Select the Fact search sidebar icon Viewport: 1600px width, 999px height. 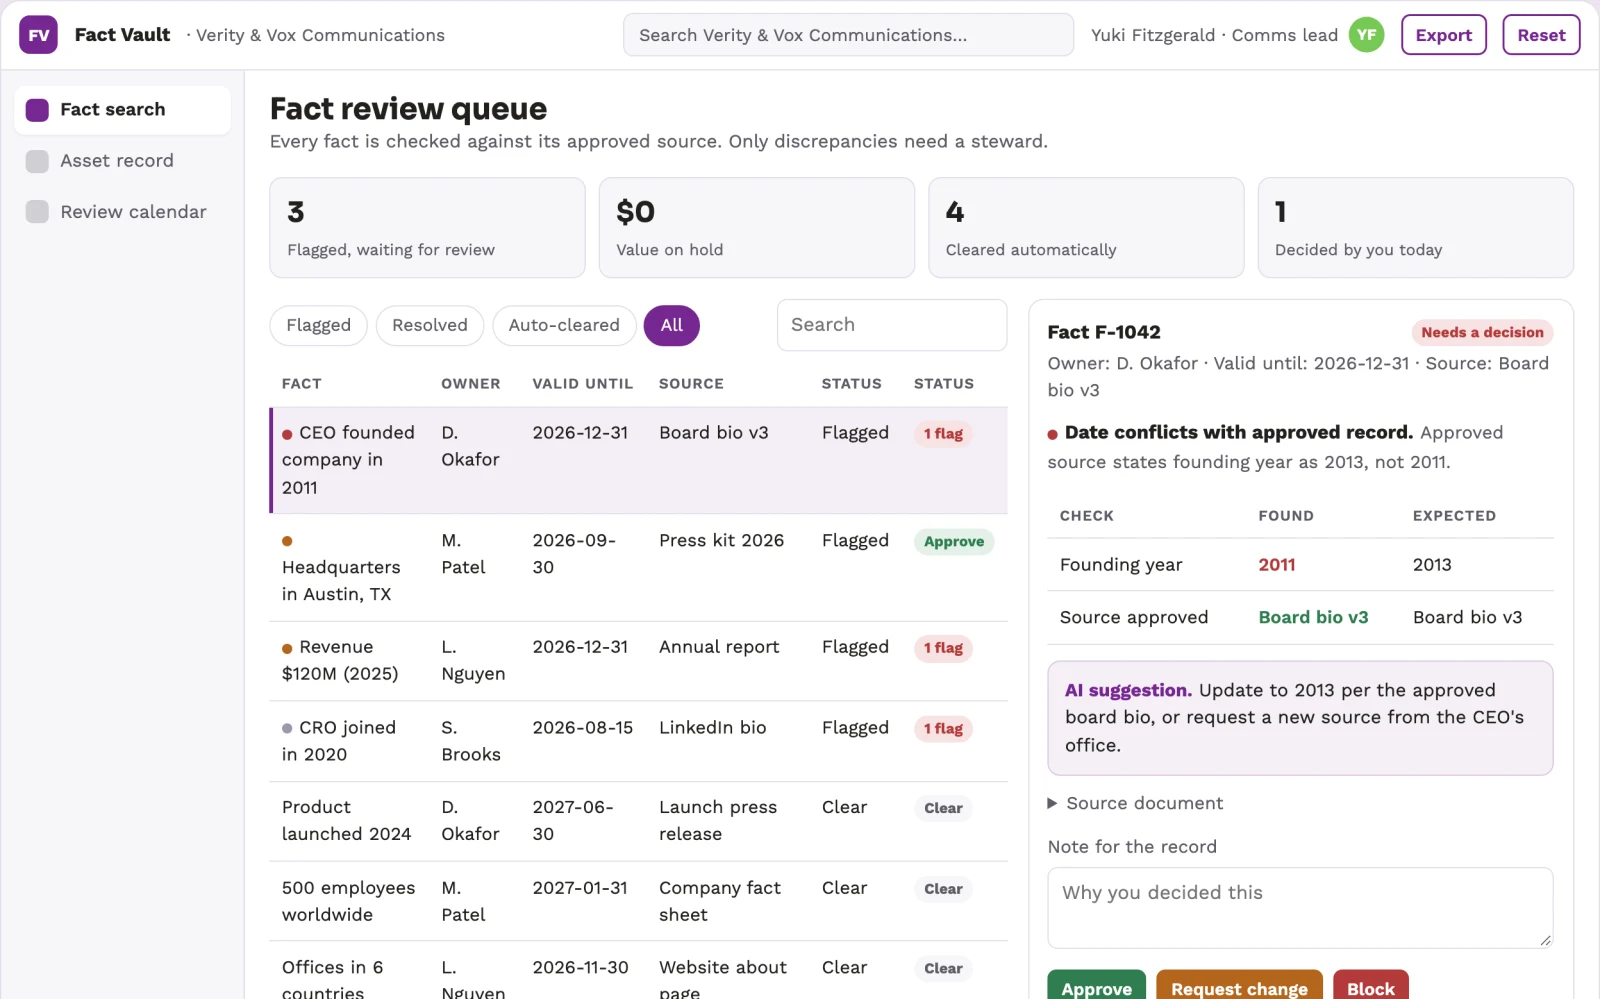pos(37,110)
